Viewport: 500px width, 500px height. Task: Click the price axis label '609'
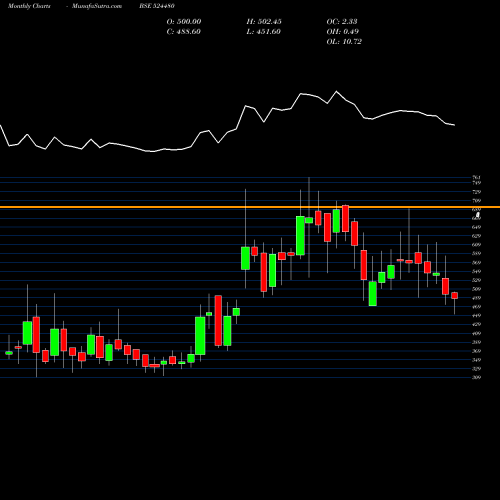point(477,245)
